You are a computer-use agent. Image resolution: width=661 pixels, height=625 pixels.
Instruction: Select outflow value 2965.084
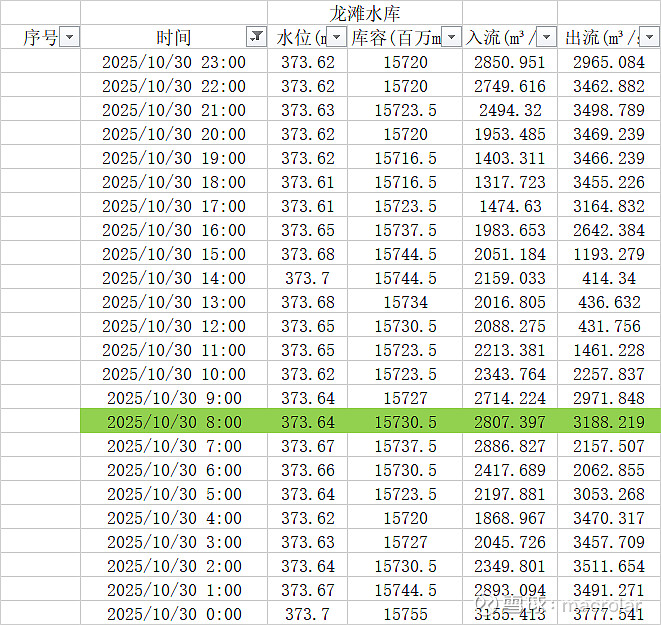click(609, 62)
